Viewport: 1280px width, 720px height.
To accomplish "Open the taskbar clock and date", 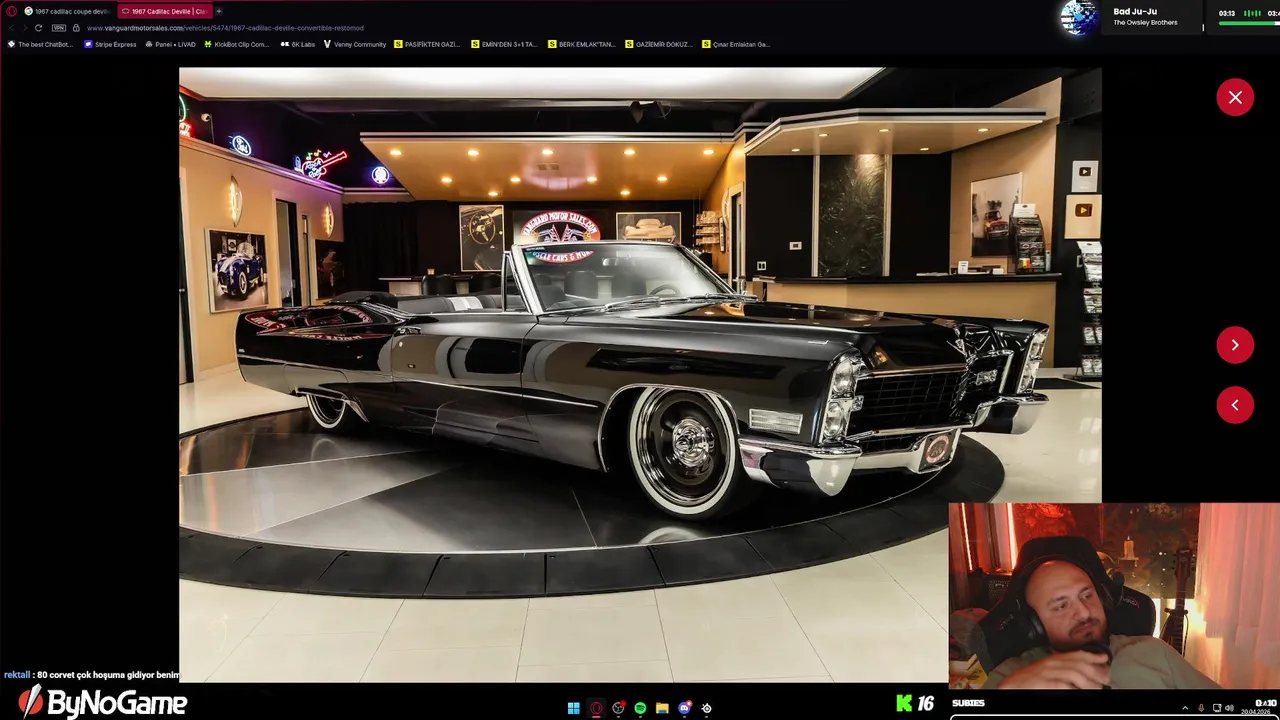I will click(1260, 708).
